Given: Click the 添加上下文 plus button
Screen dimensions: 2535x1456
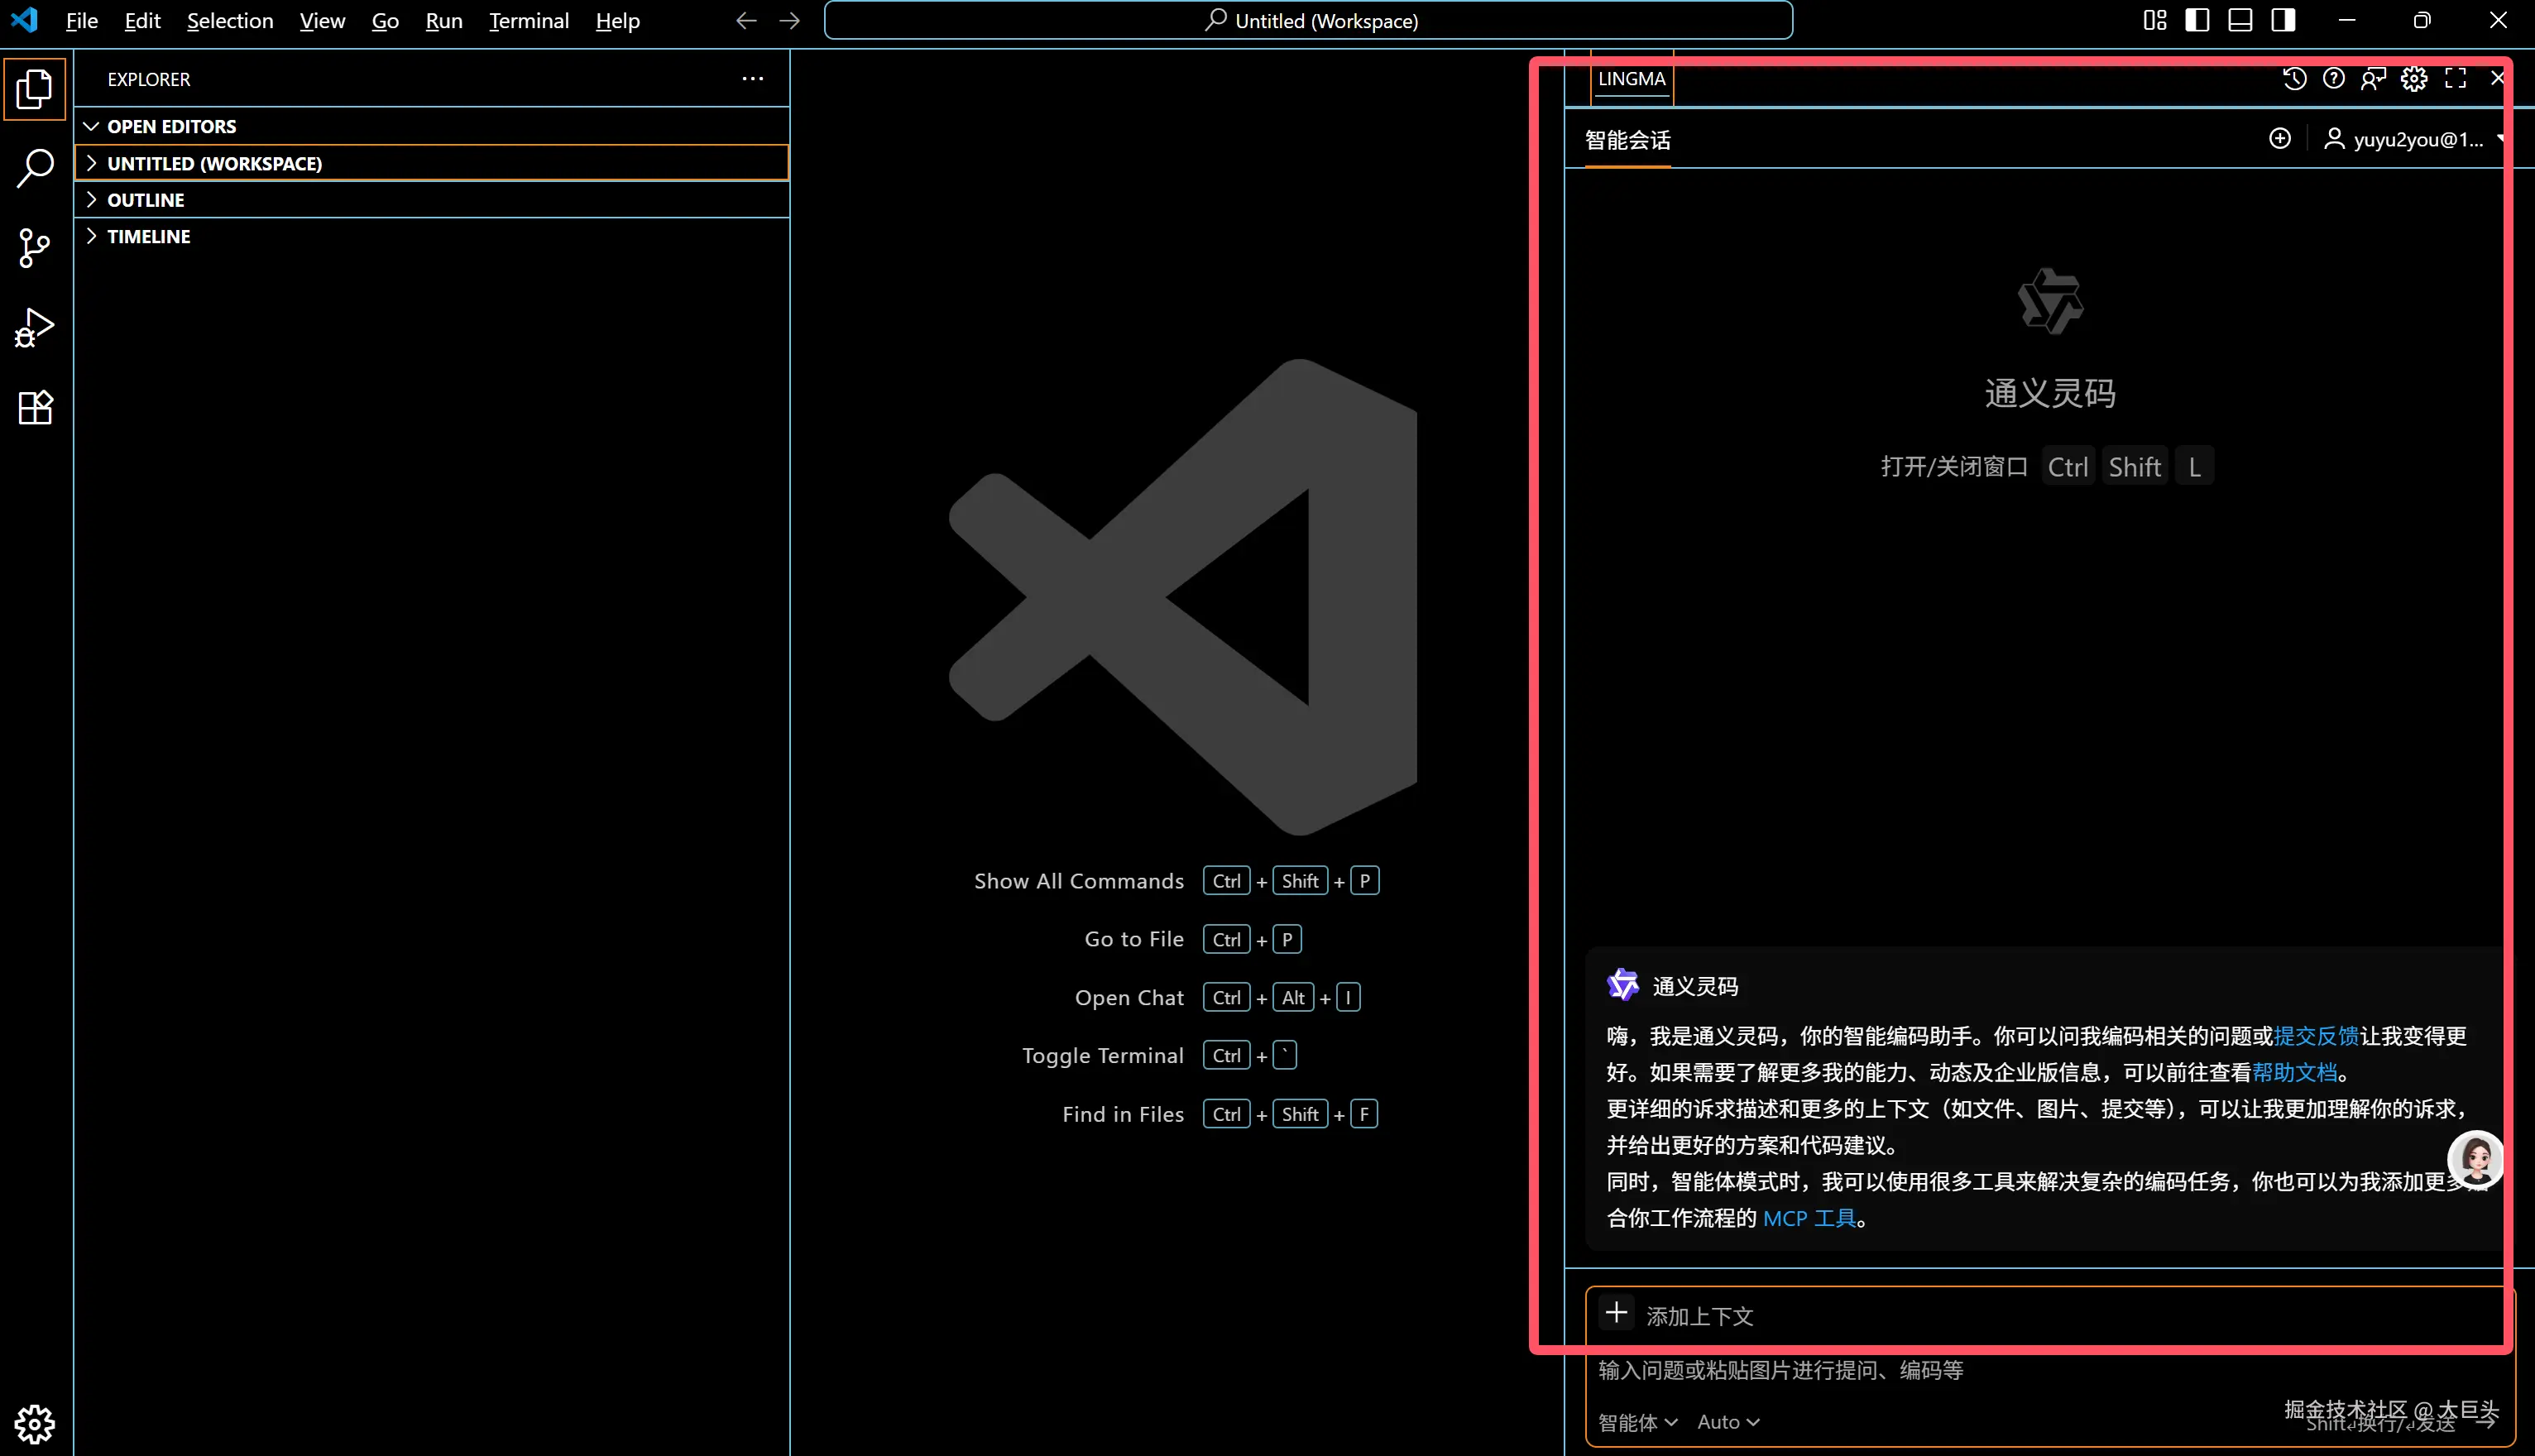Looking at the screenshot, I should (1616, 1313).
